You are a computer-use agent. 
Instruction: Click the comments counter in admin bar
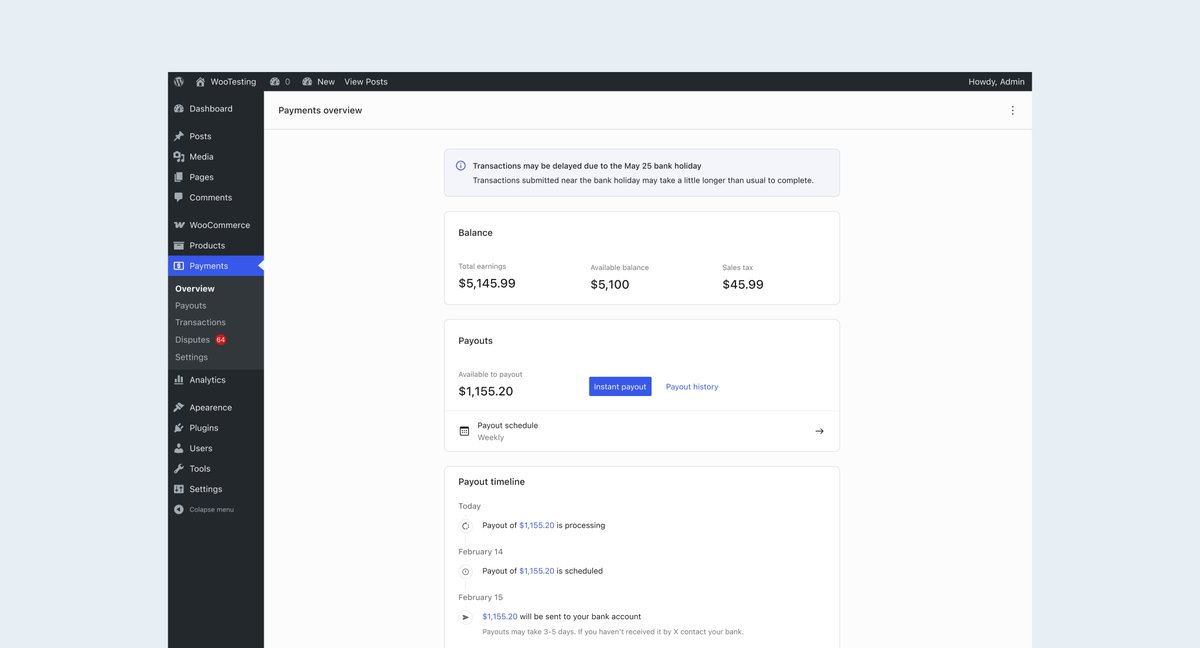click(280, 82)
